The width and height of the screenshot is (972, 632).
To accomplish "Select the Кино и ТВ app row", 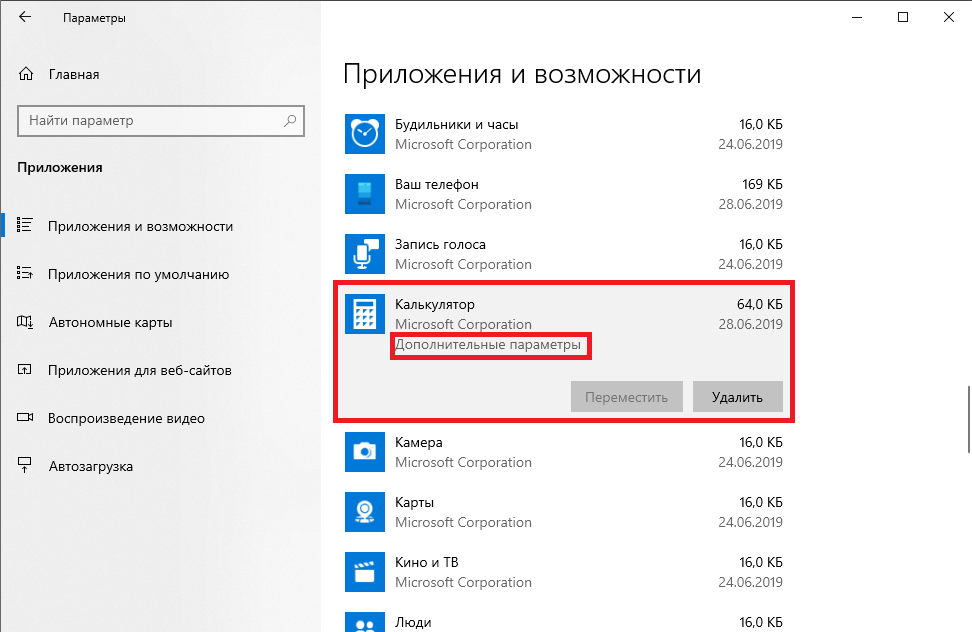I will [x=563, y=572].
